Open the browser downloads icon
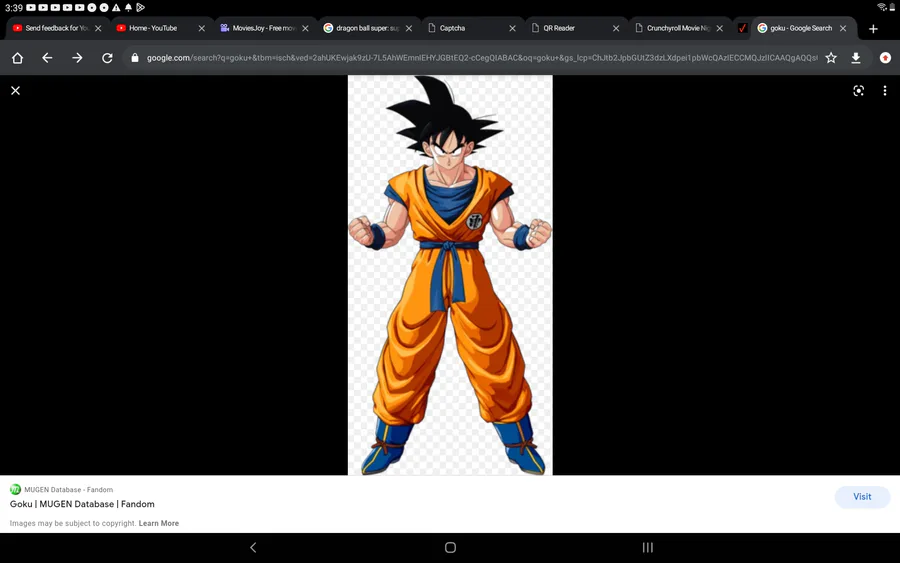The width and height of the screenshot is (900, 563). [x=856, y=58]
